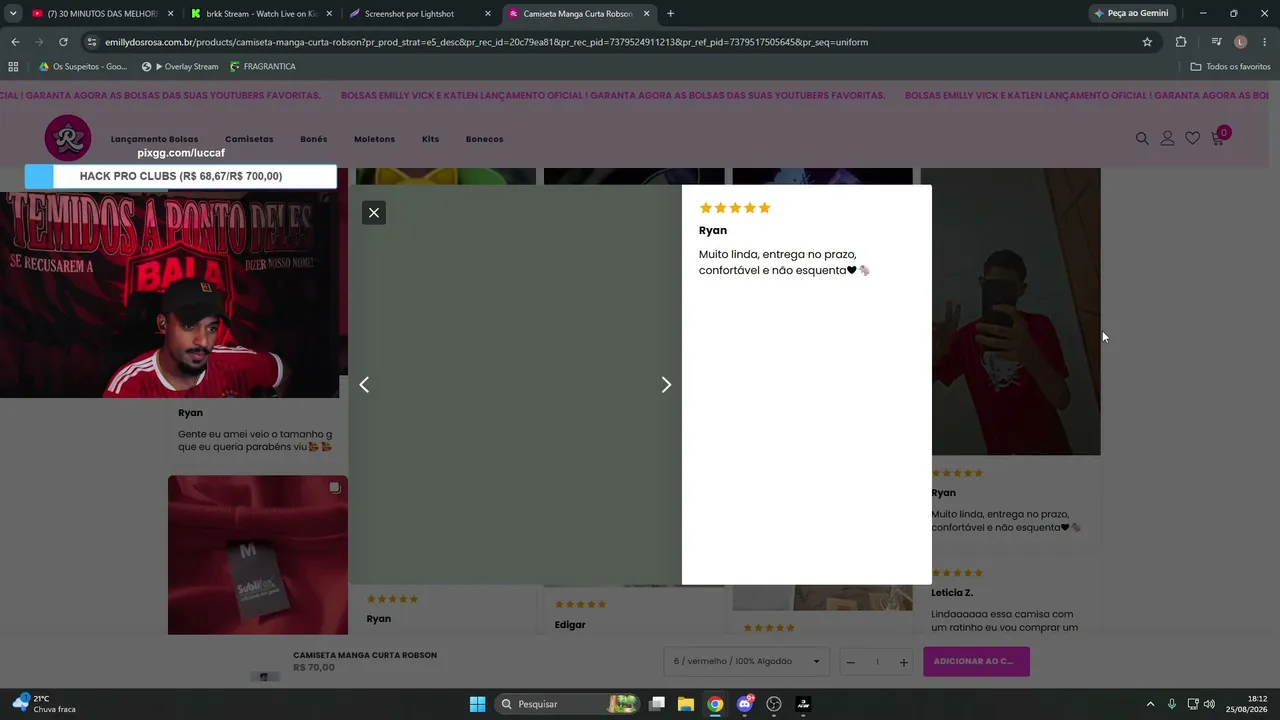Close the review lightbox with the X
Viewport: 1280px width, 720px height.
[x=374, y=212]
